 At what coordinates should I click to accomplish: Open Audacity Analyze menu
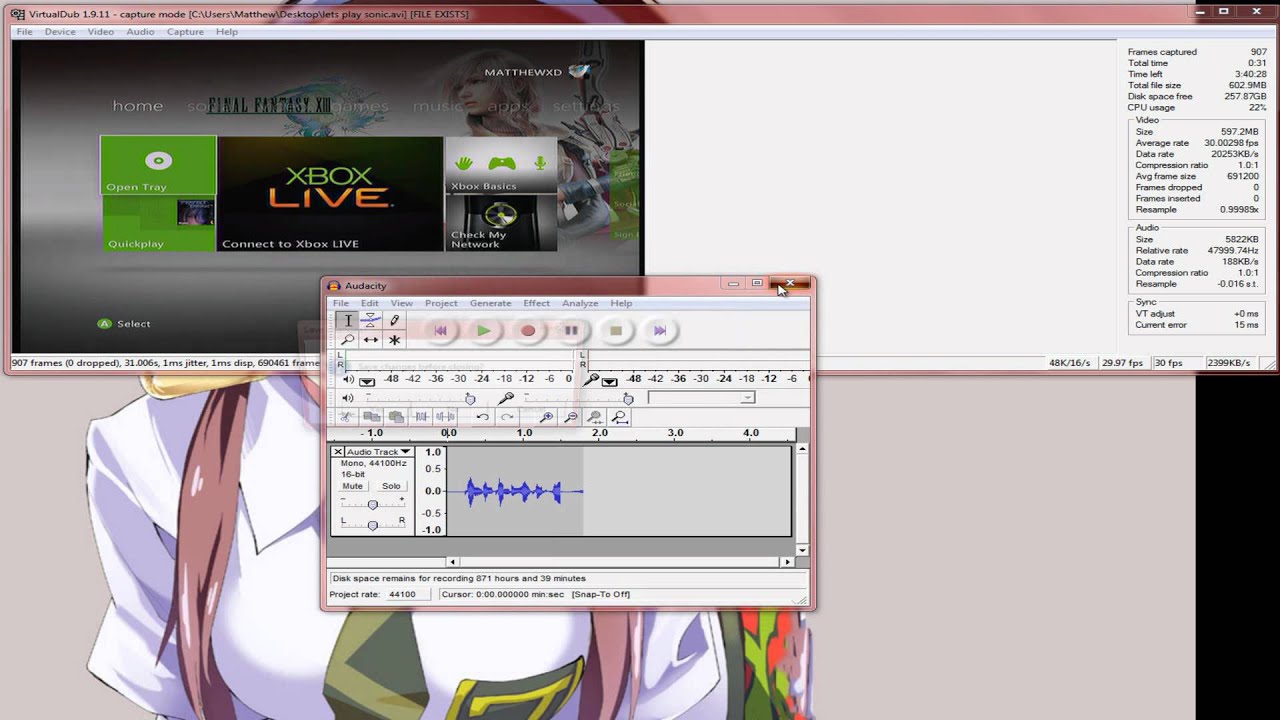pyautogui.click(x=580, y=303)
